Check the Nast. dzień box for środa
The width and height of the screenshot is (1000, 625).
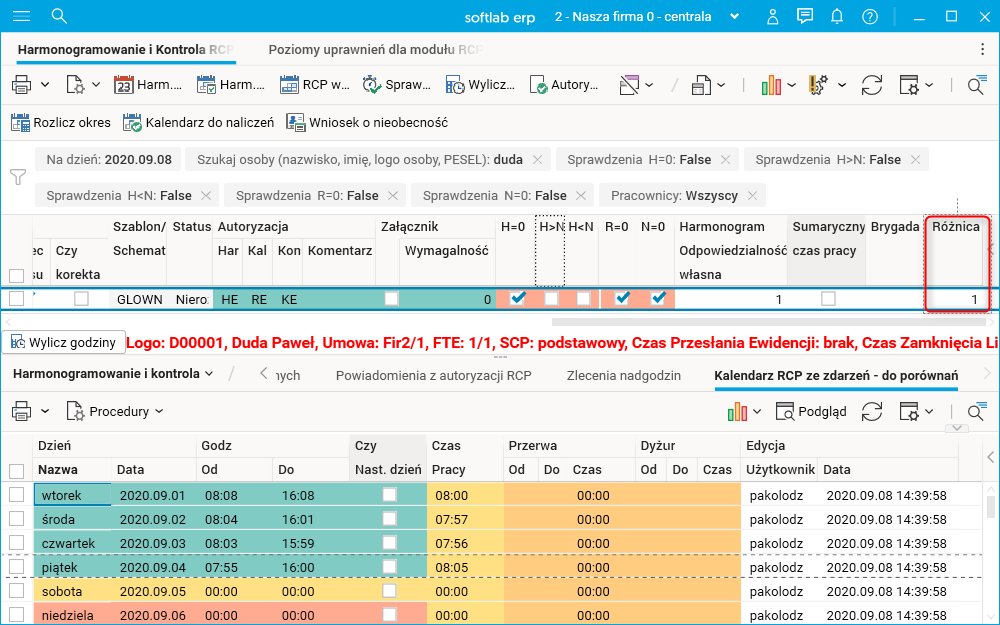tap(389, 519)
